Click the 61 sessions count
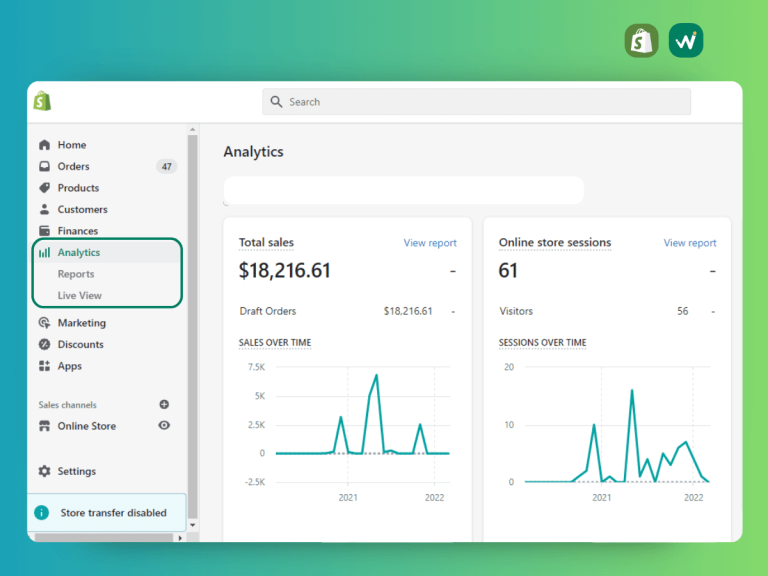Screen dimensions: 768x576 [x=508, y=270]
